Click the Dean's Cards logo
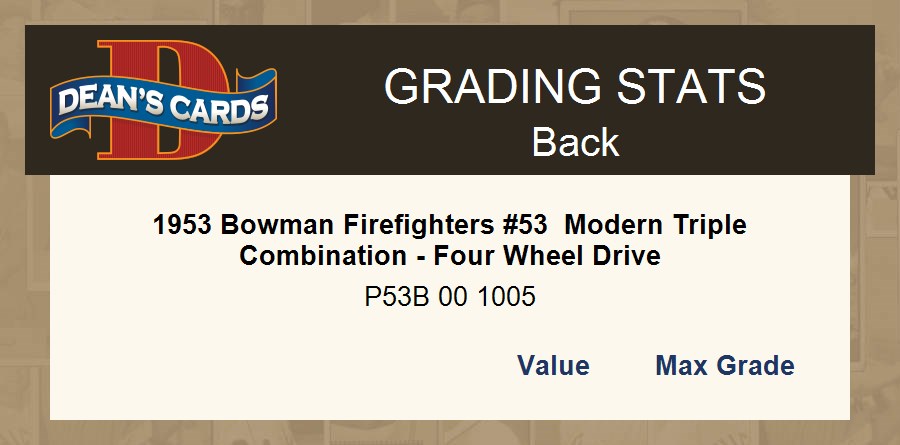The image size is (900, 445). point(163,100)
